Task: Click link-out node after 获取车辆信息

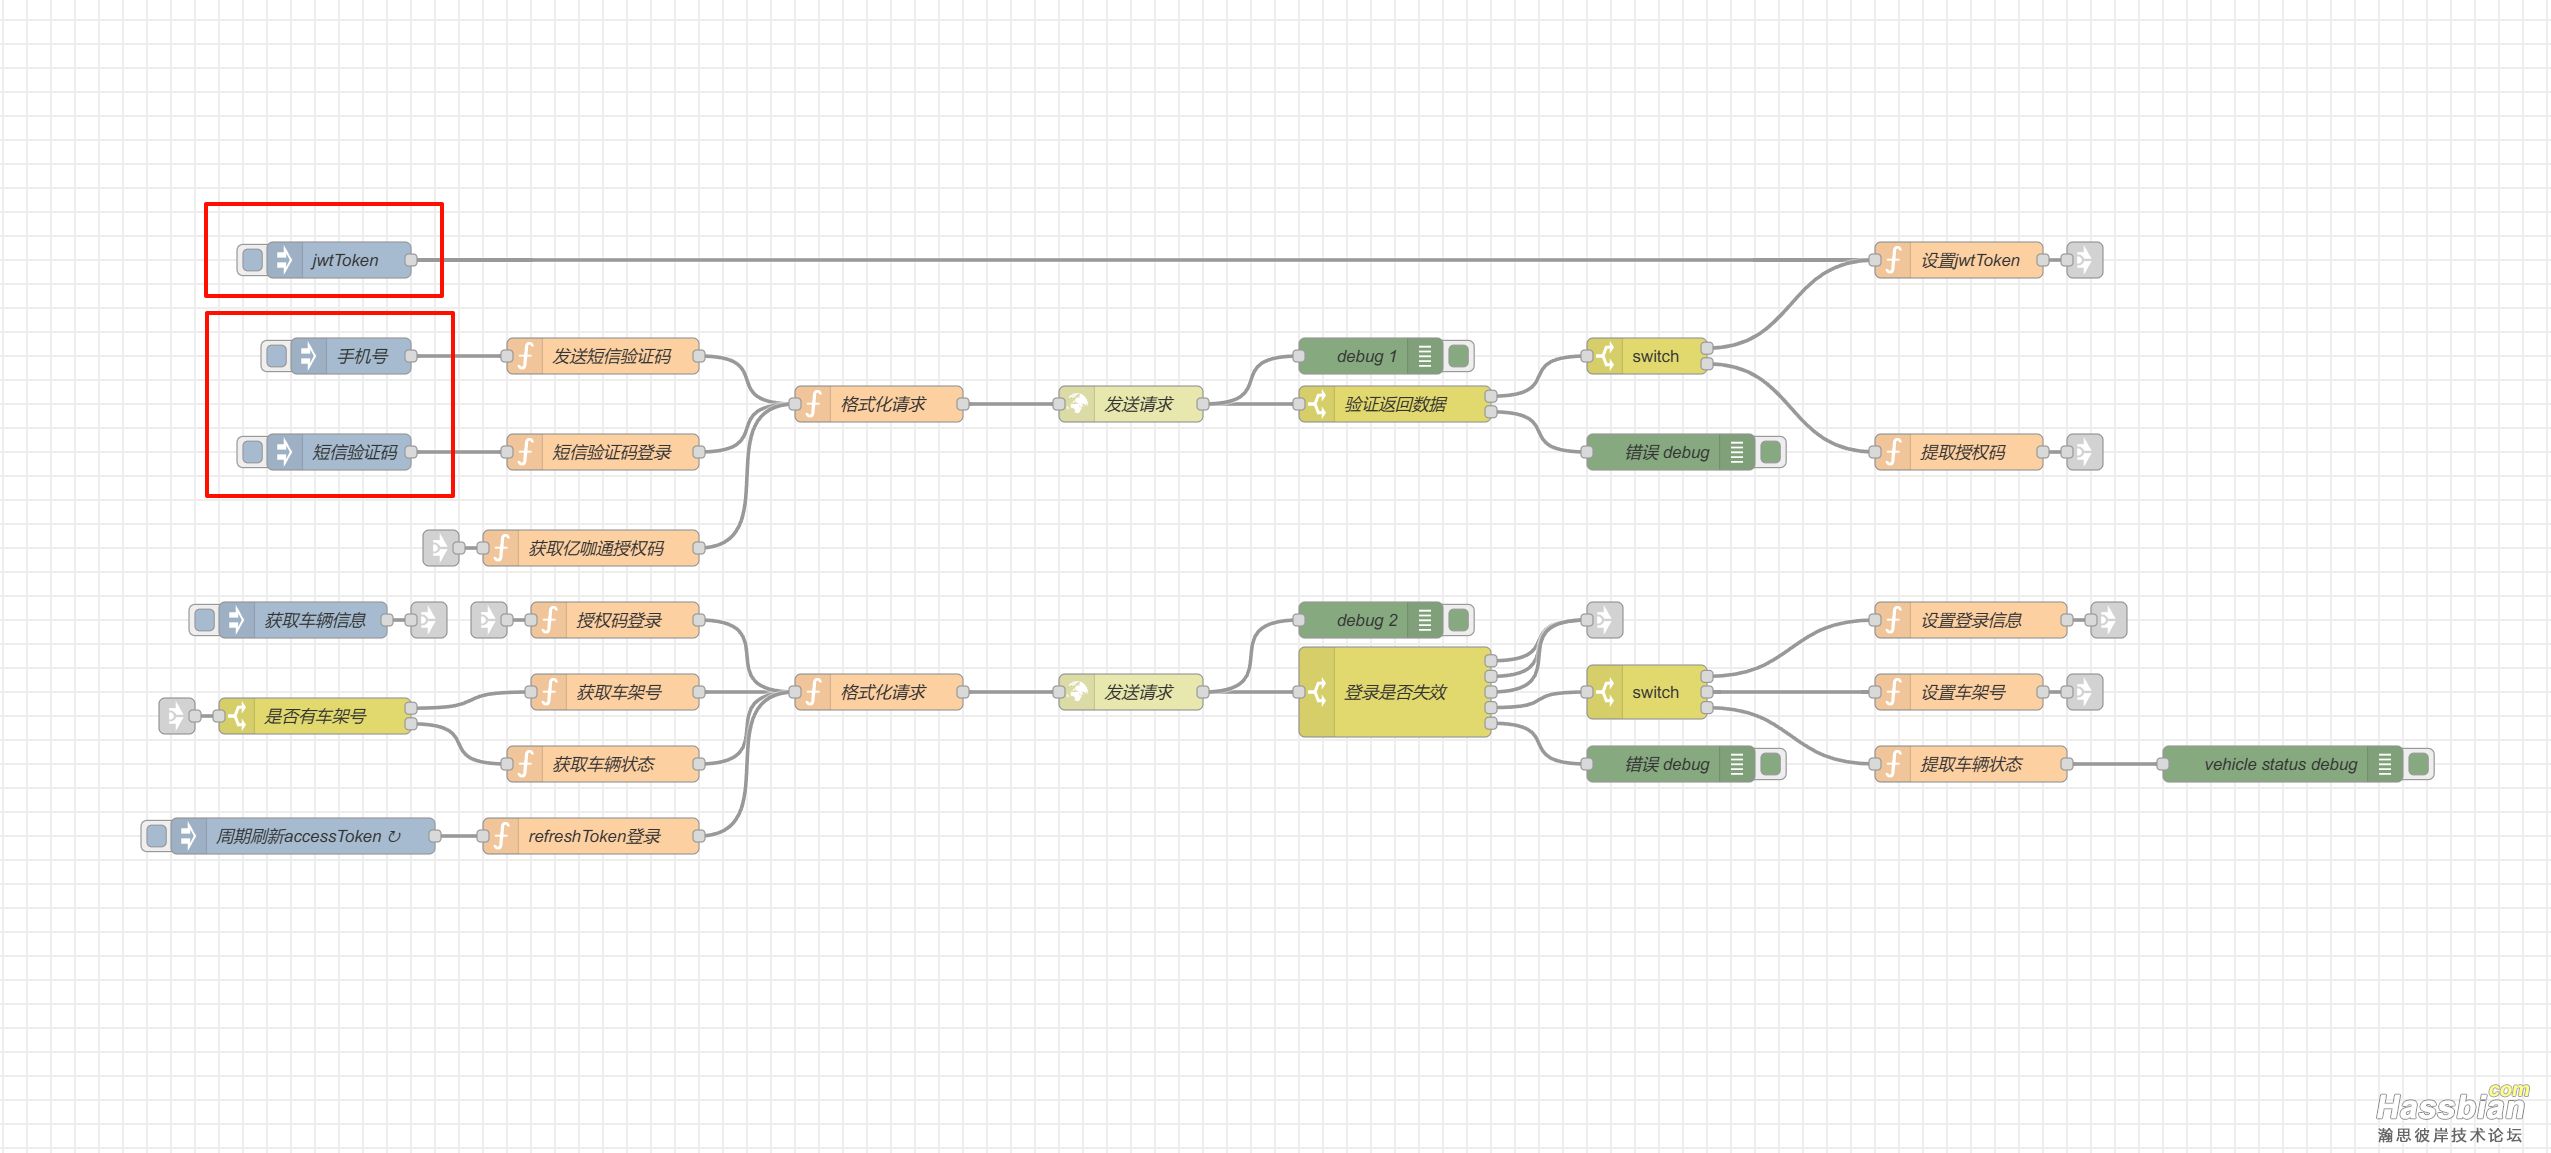Action: click(x=429, y=620)
